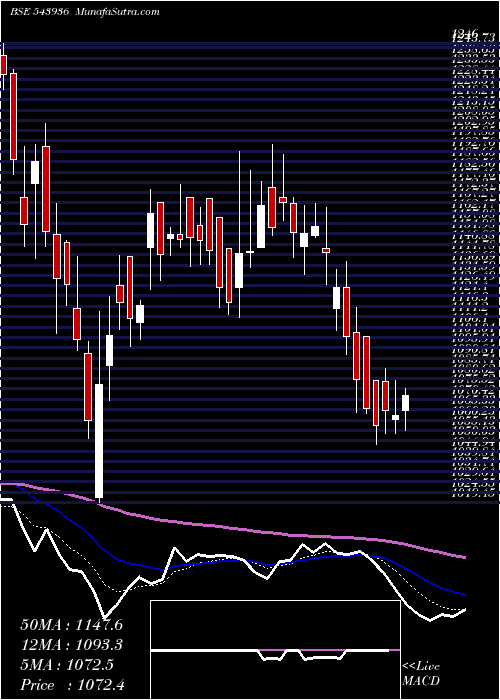Click the 50MA : 1147.6 value

[x=72, y=625]
